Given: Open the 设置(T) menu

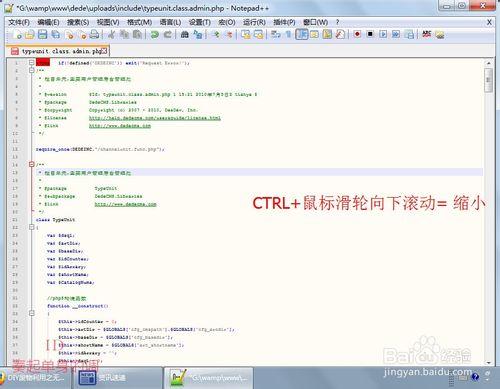Looking at the screenshot, I should coord(200,22).
